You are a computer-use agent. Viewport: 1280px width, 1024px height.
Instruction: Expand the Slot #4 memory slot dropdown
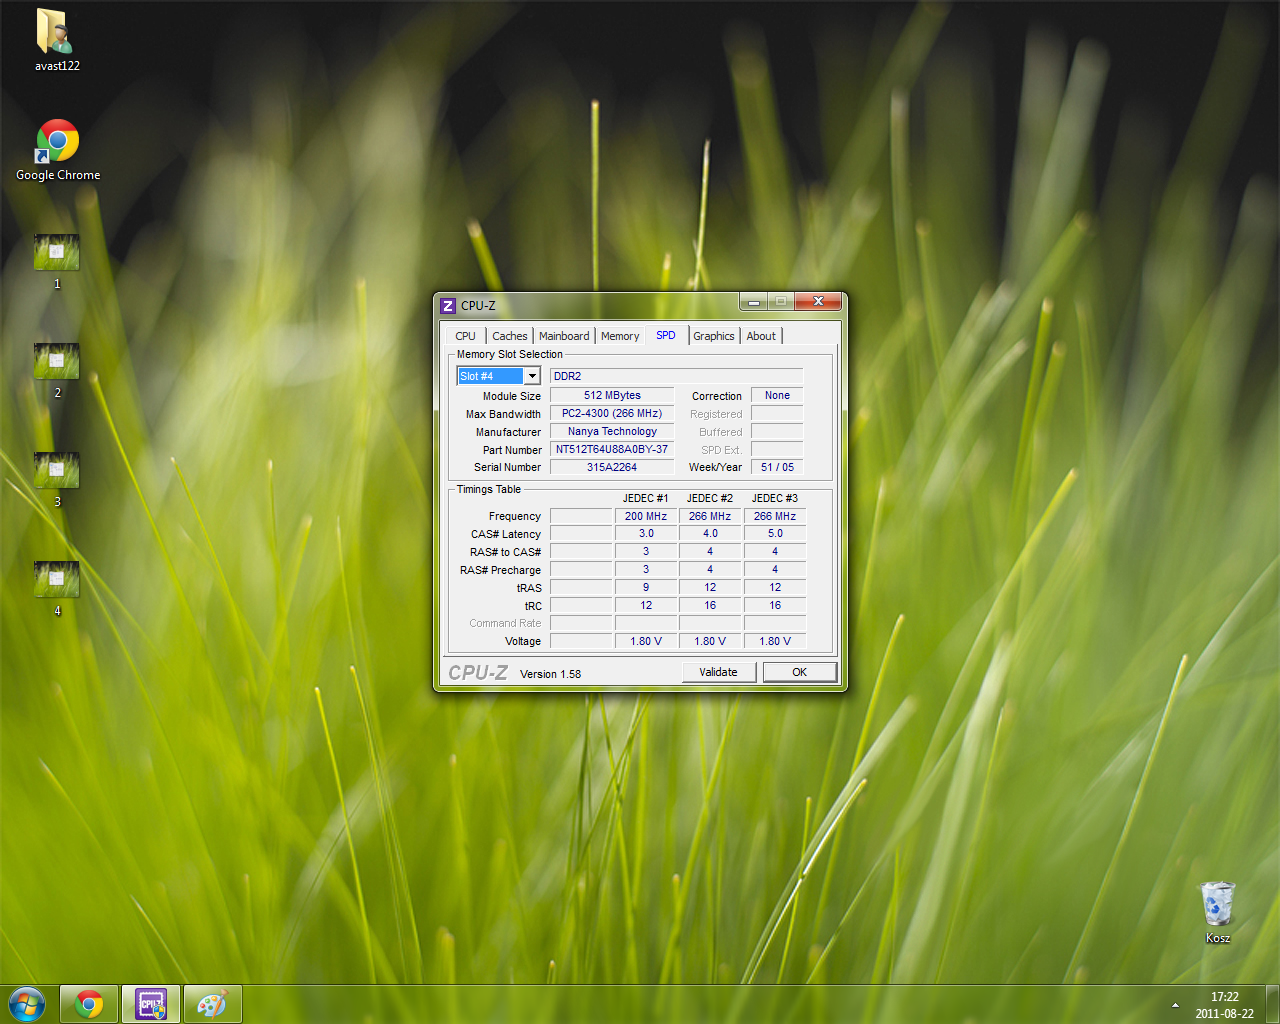pos(532,376)
